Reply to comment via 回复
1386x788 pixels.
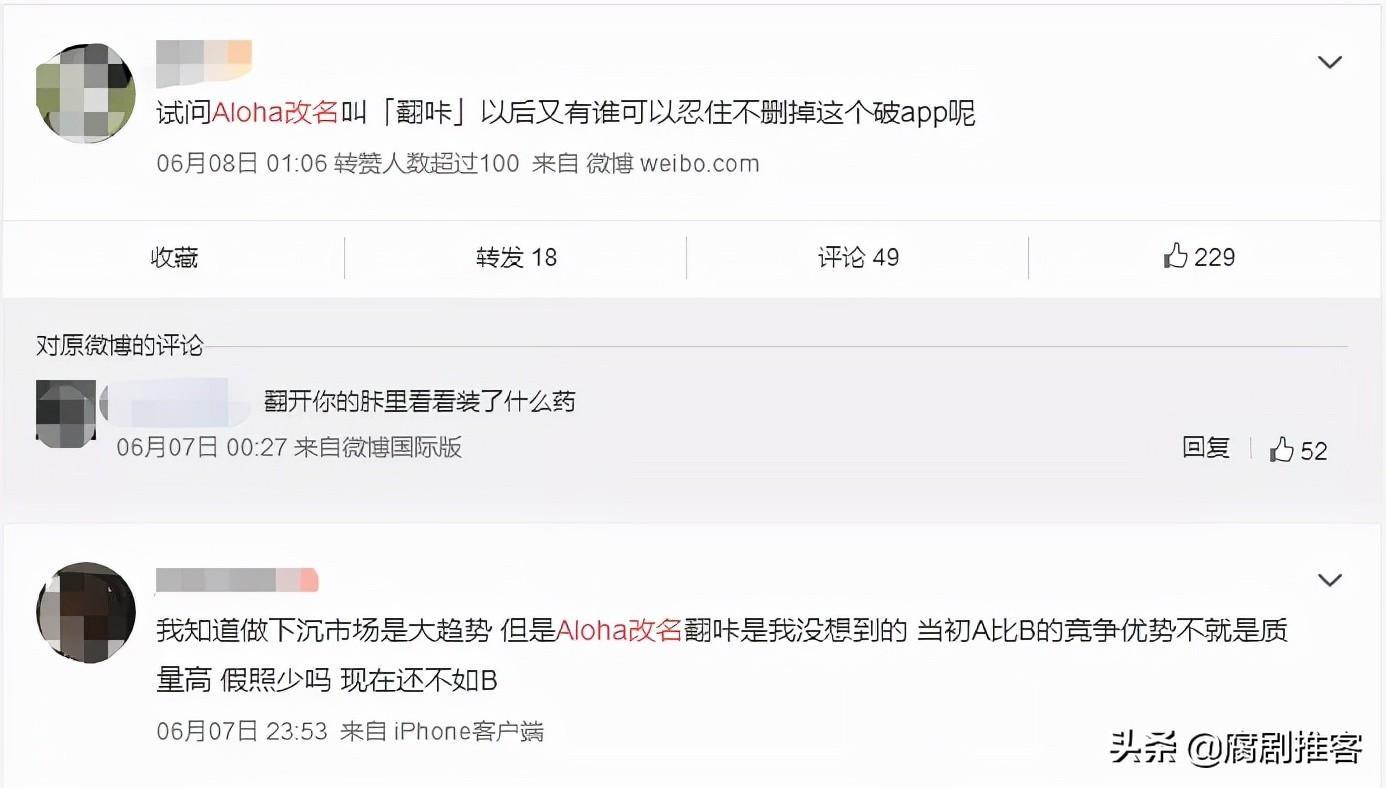click(x=1206, y=447)
